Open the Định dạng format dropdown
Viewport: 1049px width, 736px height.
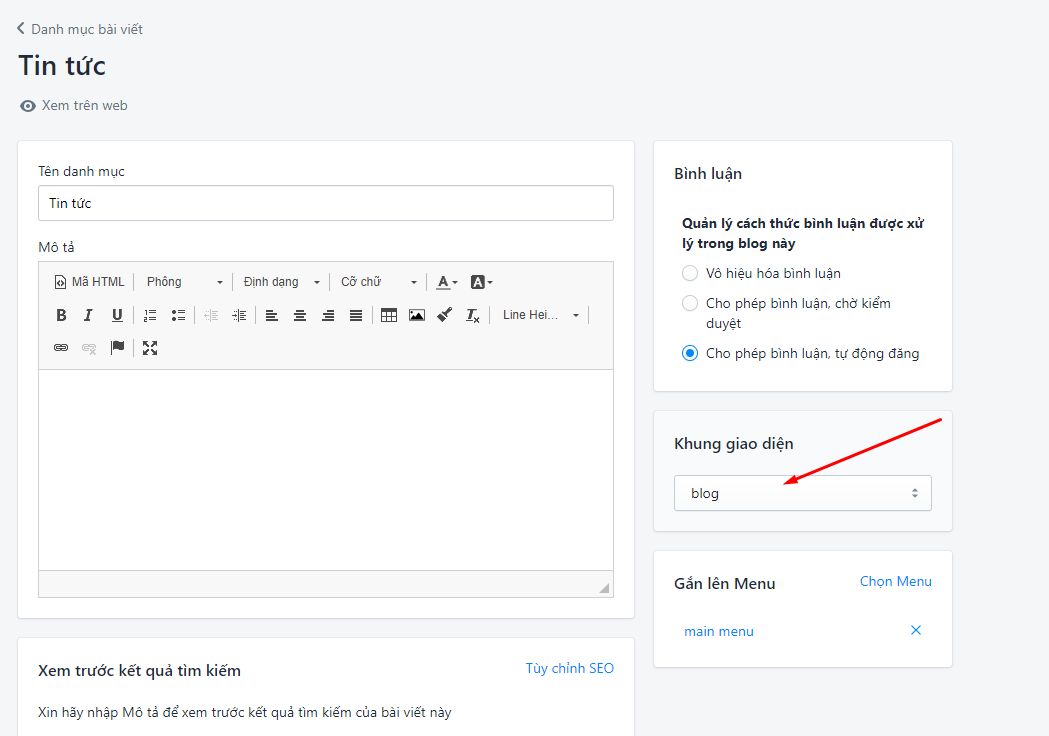282,282
